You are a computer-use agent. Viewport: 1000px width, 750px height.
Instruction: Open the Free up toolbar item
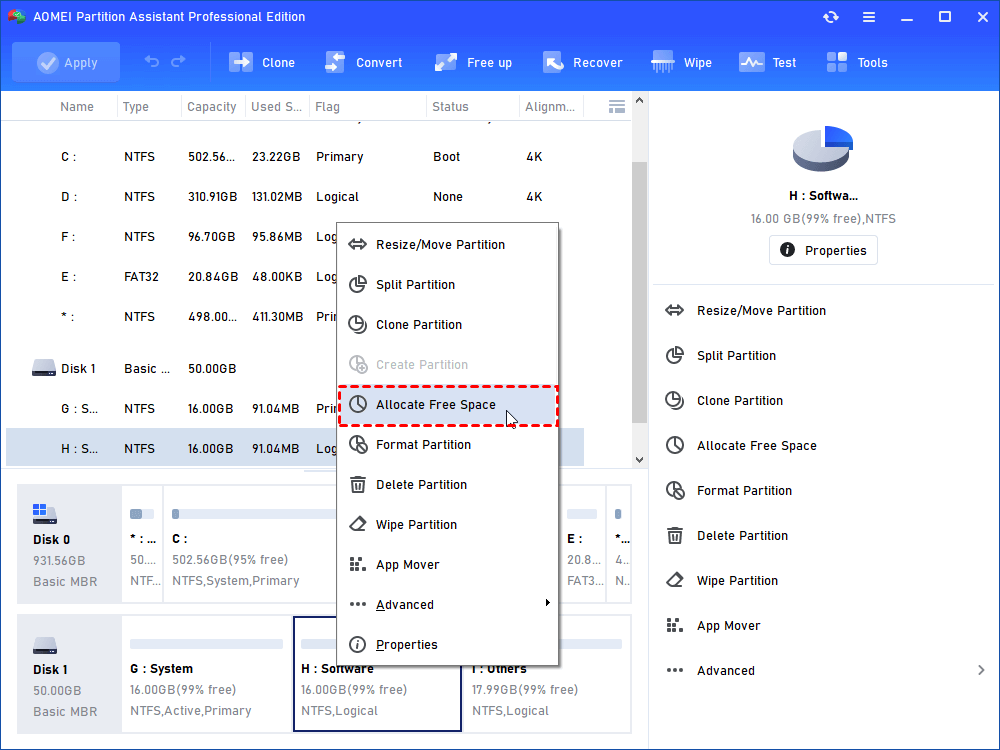(x=473, y=62)
